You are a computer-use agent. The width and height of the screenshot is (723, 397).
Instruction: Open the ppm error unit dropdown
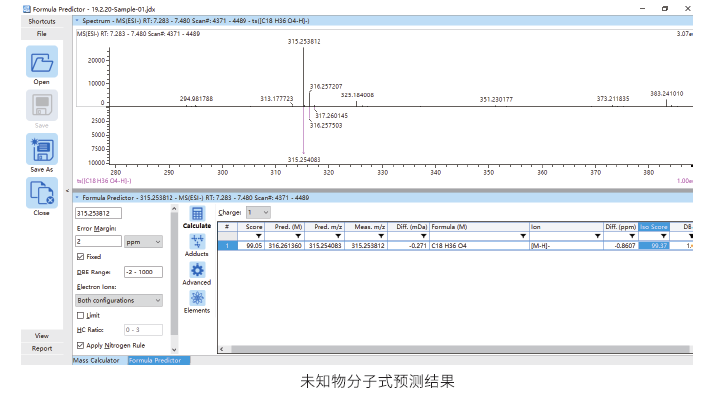click(143, 242)
